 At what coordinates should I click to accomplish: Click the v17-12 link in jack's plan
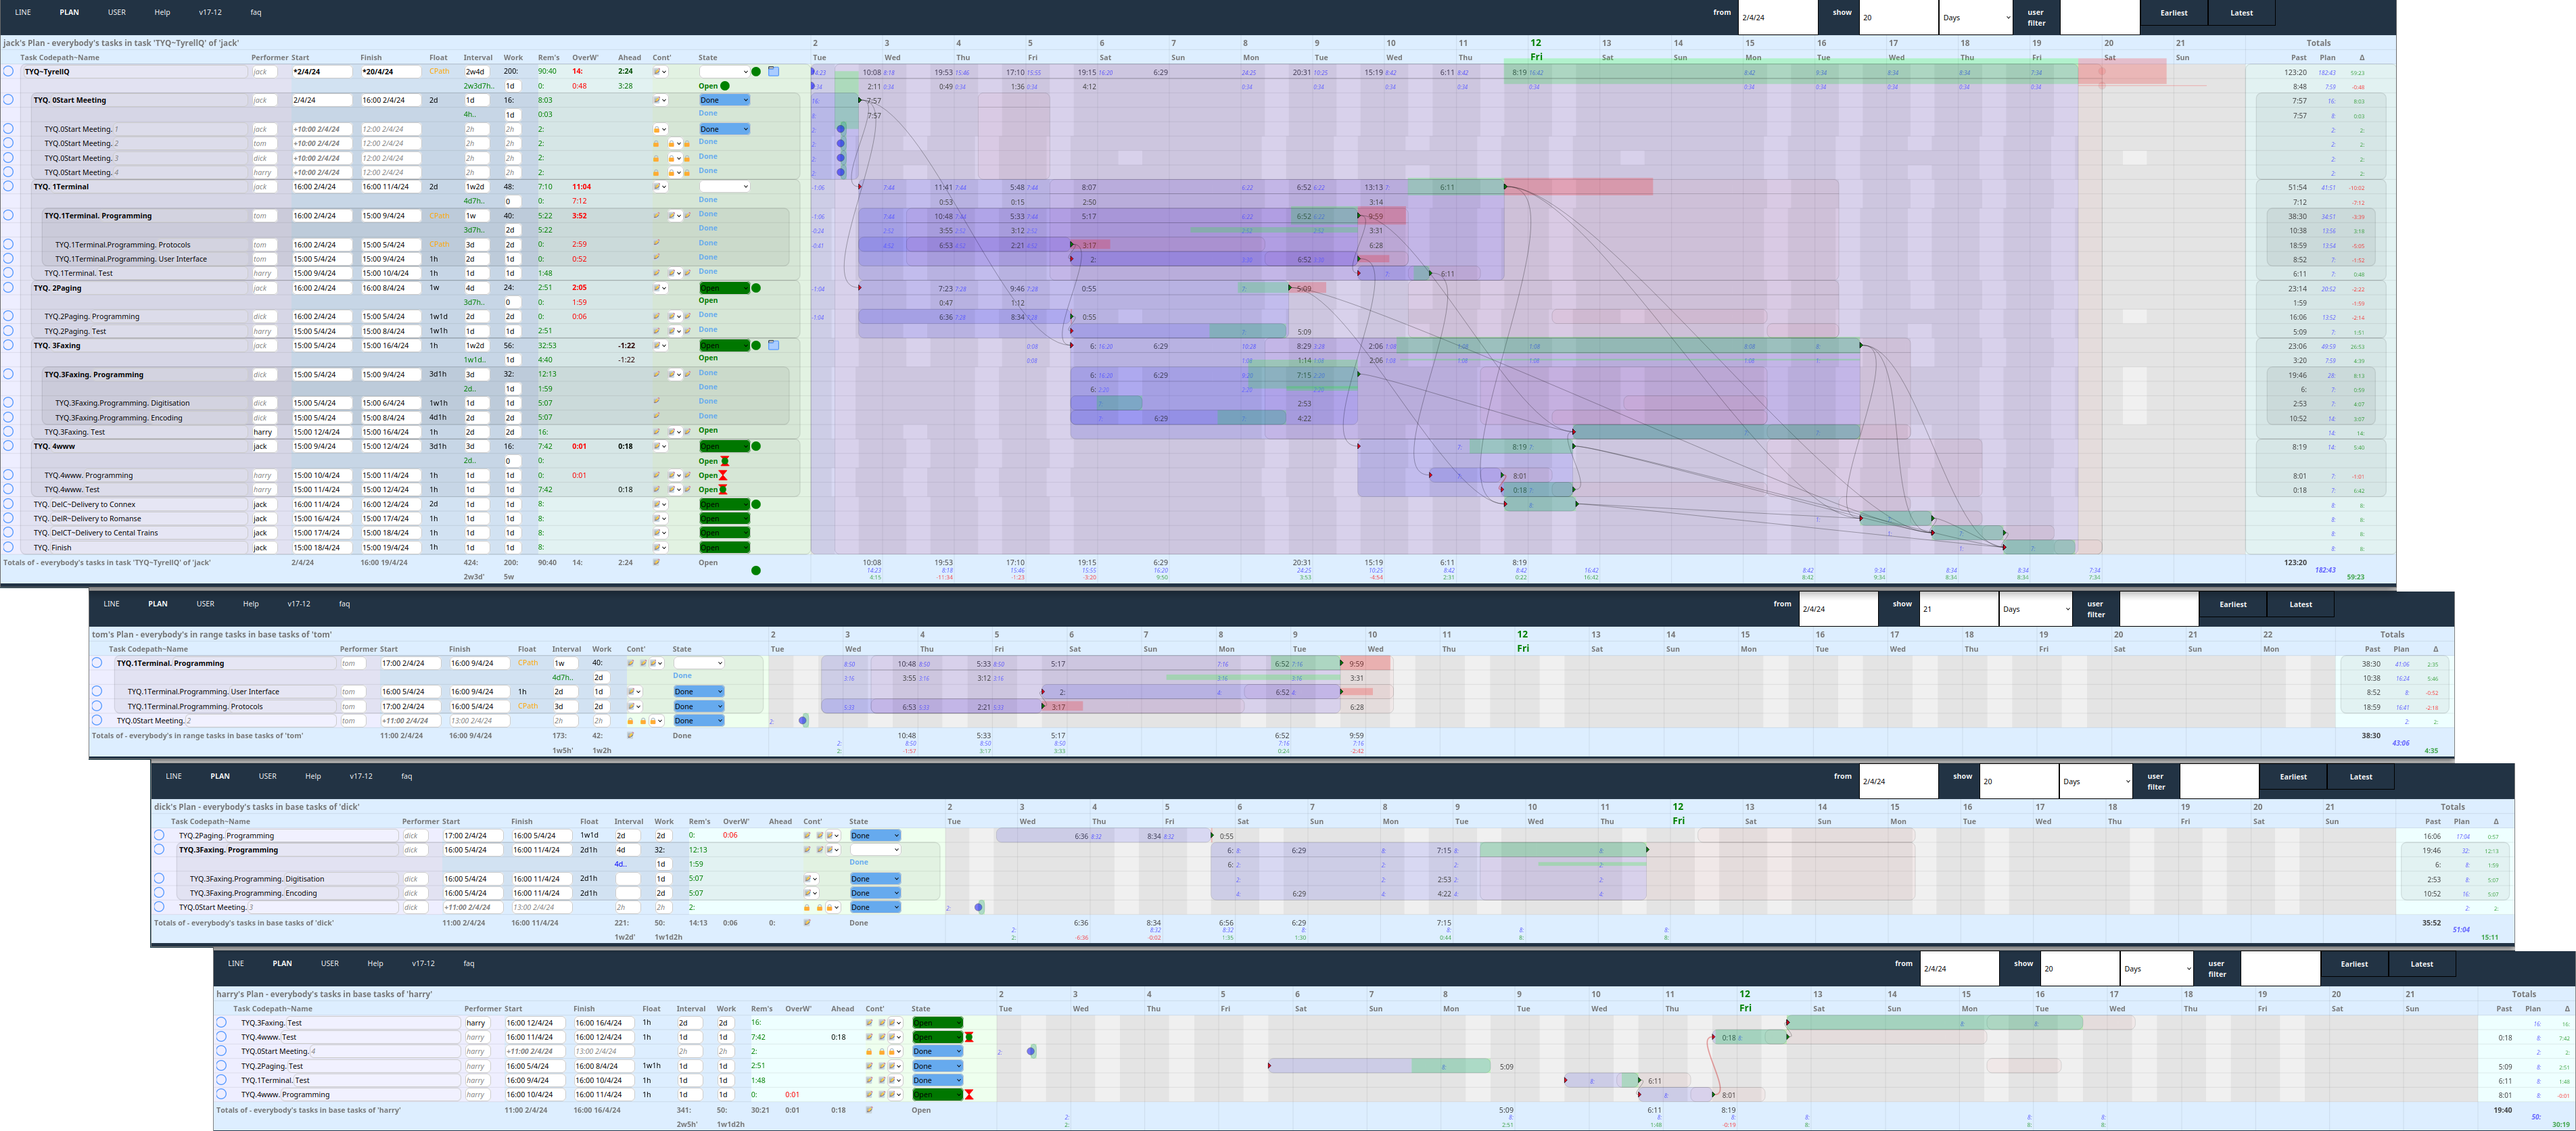pyautogui.click(x=210, y=12)
